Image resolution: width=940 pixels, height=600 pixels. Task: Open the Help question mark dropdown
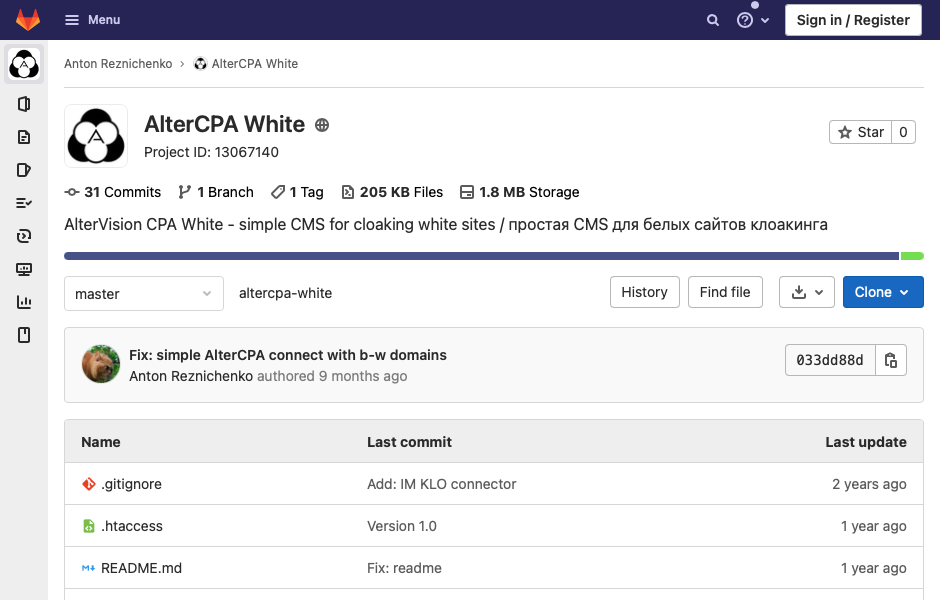(x=752, y=20)
